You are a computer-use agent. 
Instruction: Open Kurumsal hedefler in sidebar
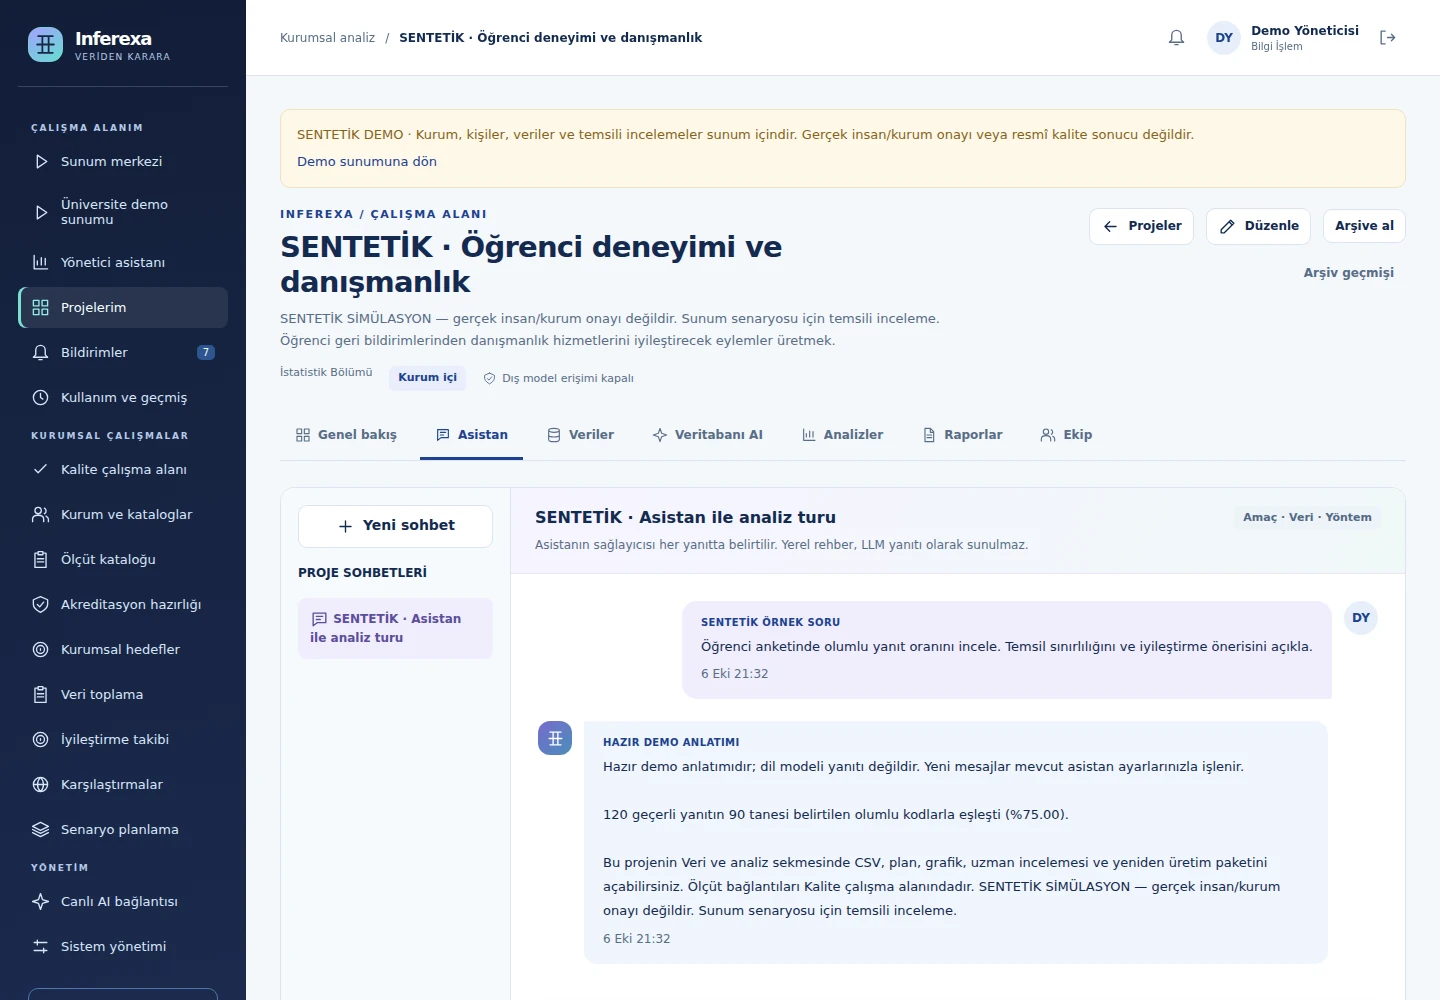click(x=123, y=650)
